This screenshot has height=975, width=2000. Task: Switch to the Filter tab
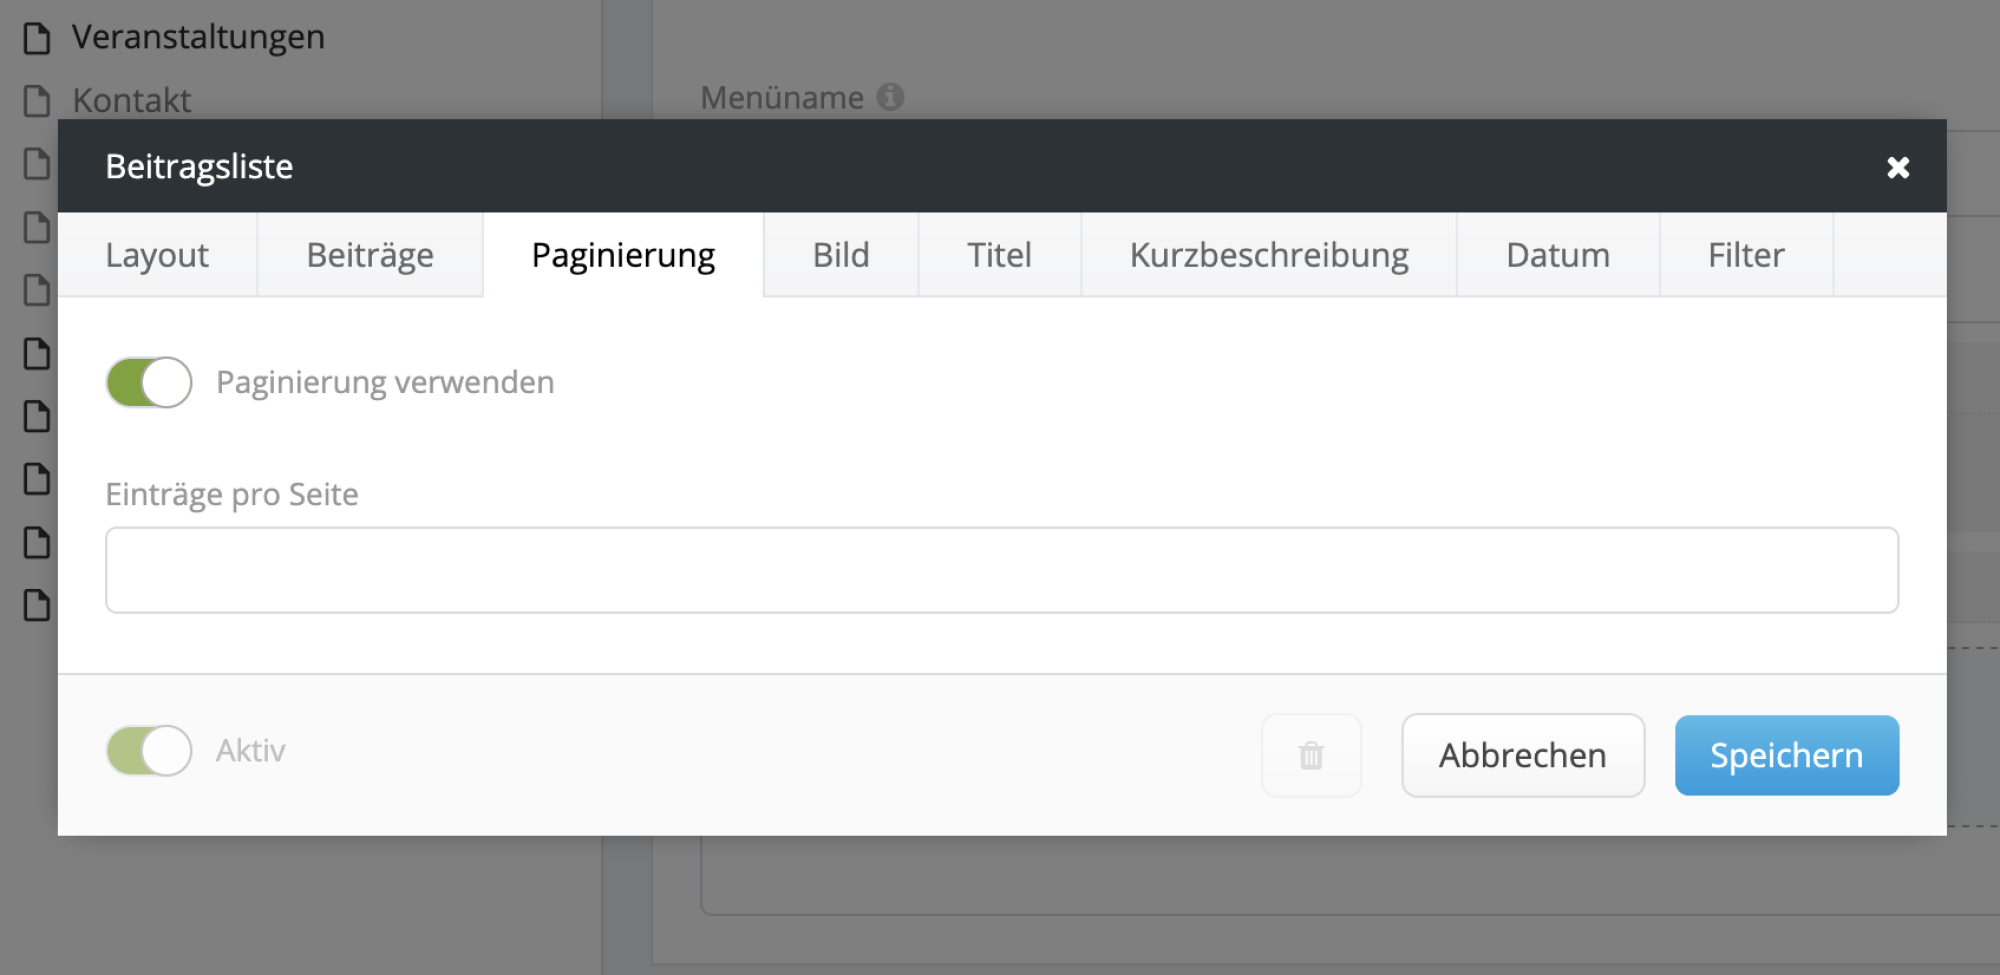1746,255
